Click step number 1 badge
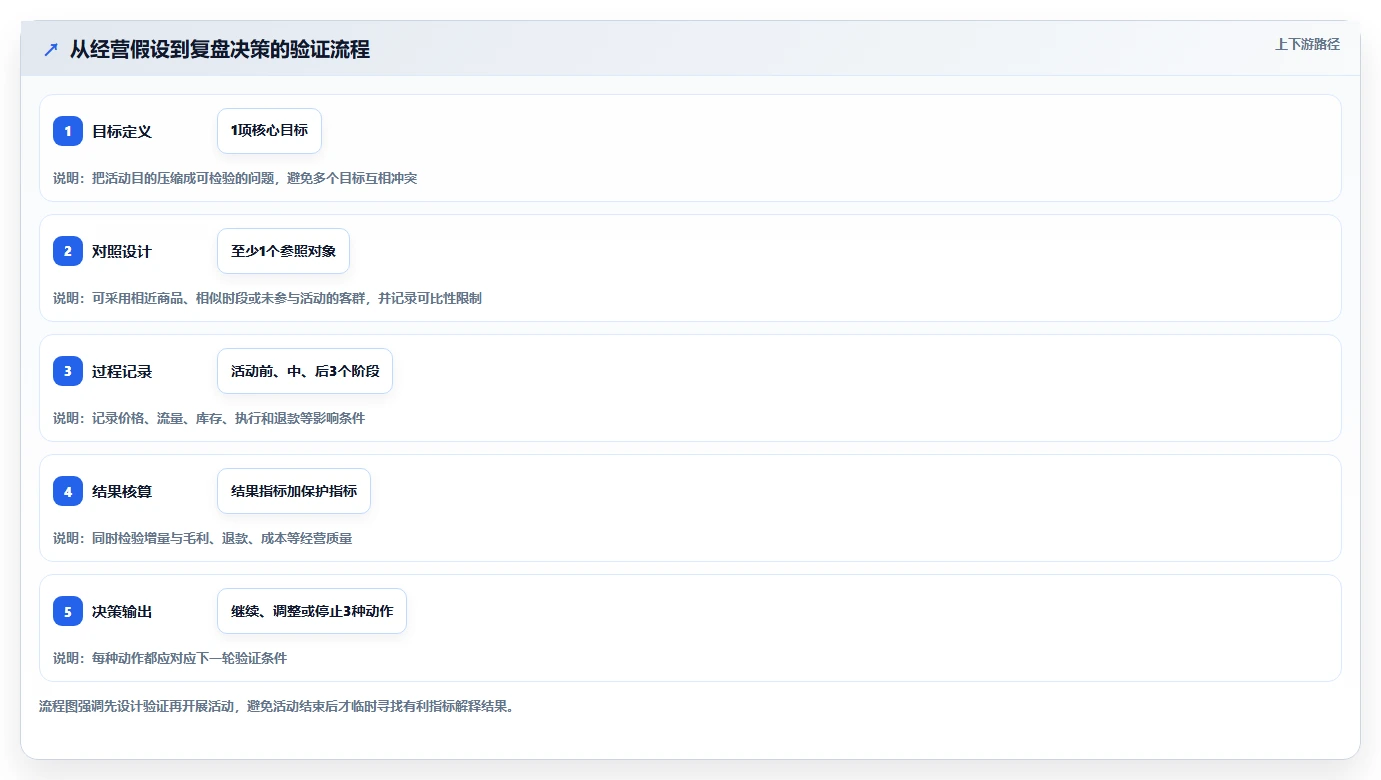The image size is (1381, 780). coord(68,131)
